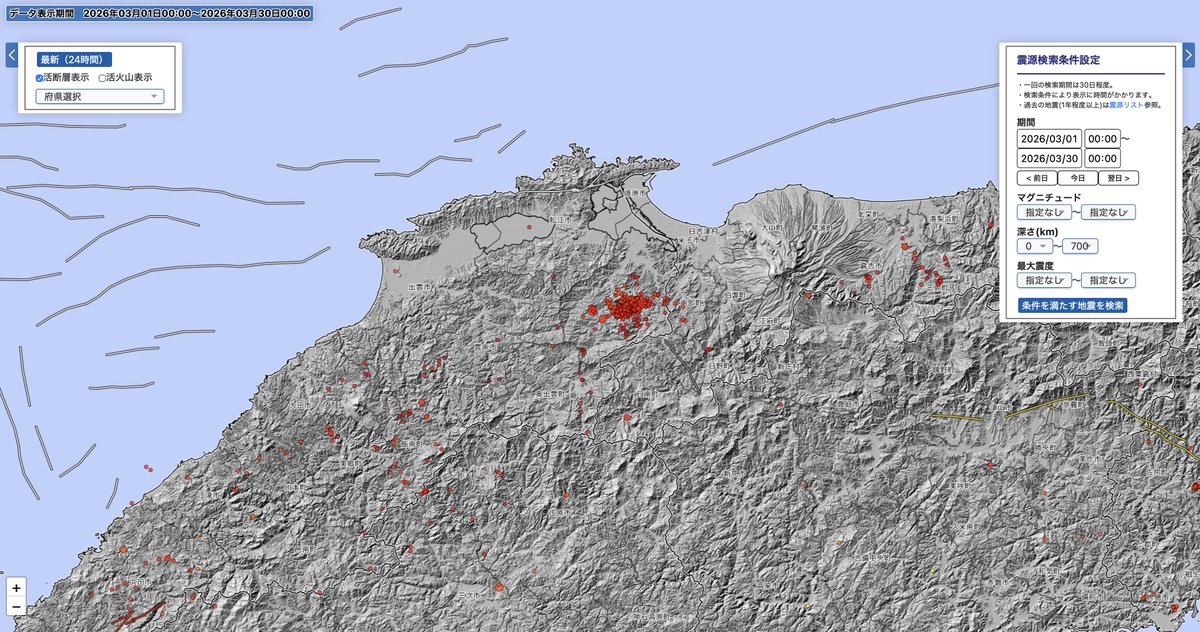
Task: Go to the next day with 翌日 >
Action: pyautogui.click(x=1118, y=178)
